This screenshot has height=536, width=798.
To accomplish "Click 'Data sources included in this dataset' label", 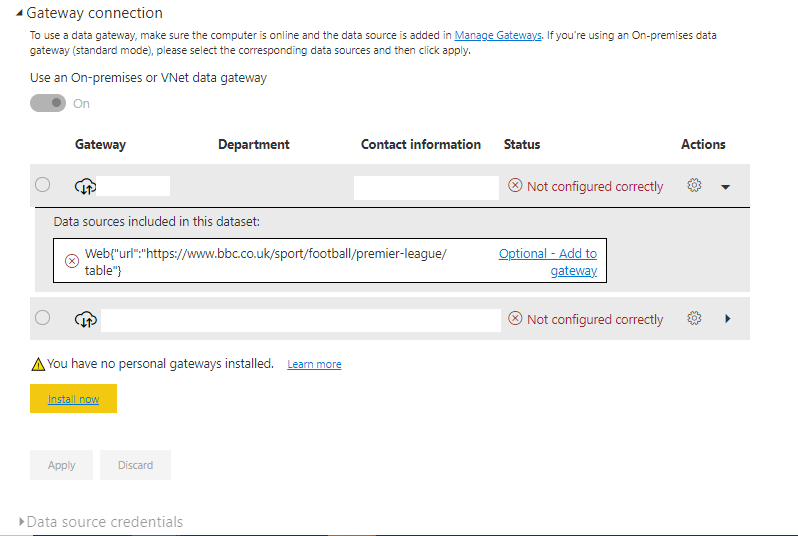I will [157, 221].
